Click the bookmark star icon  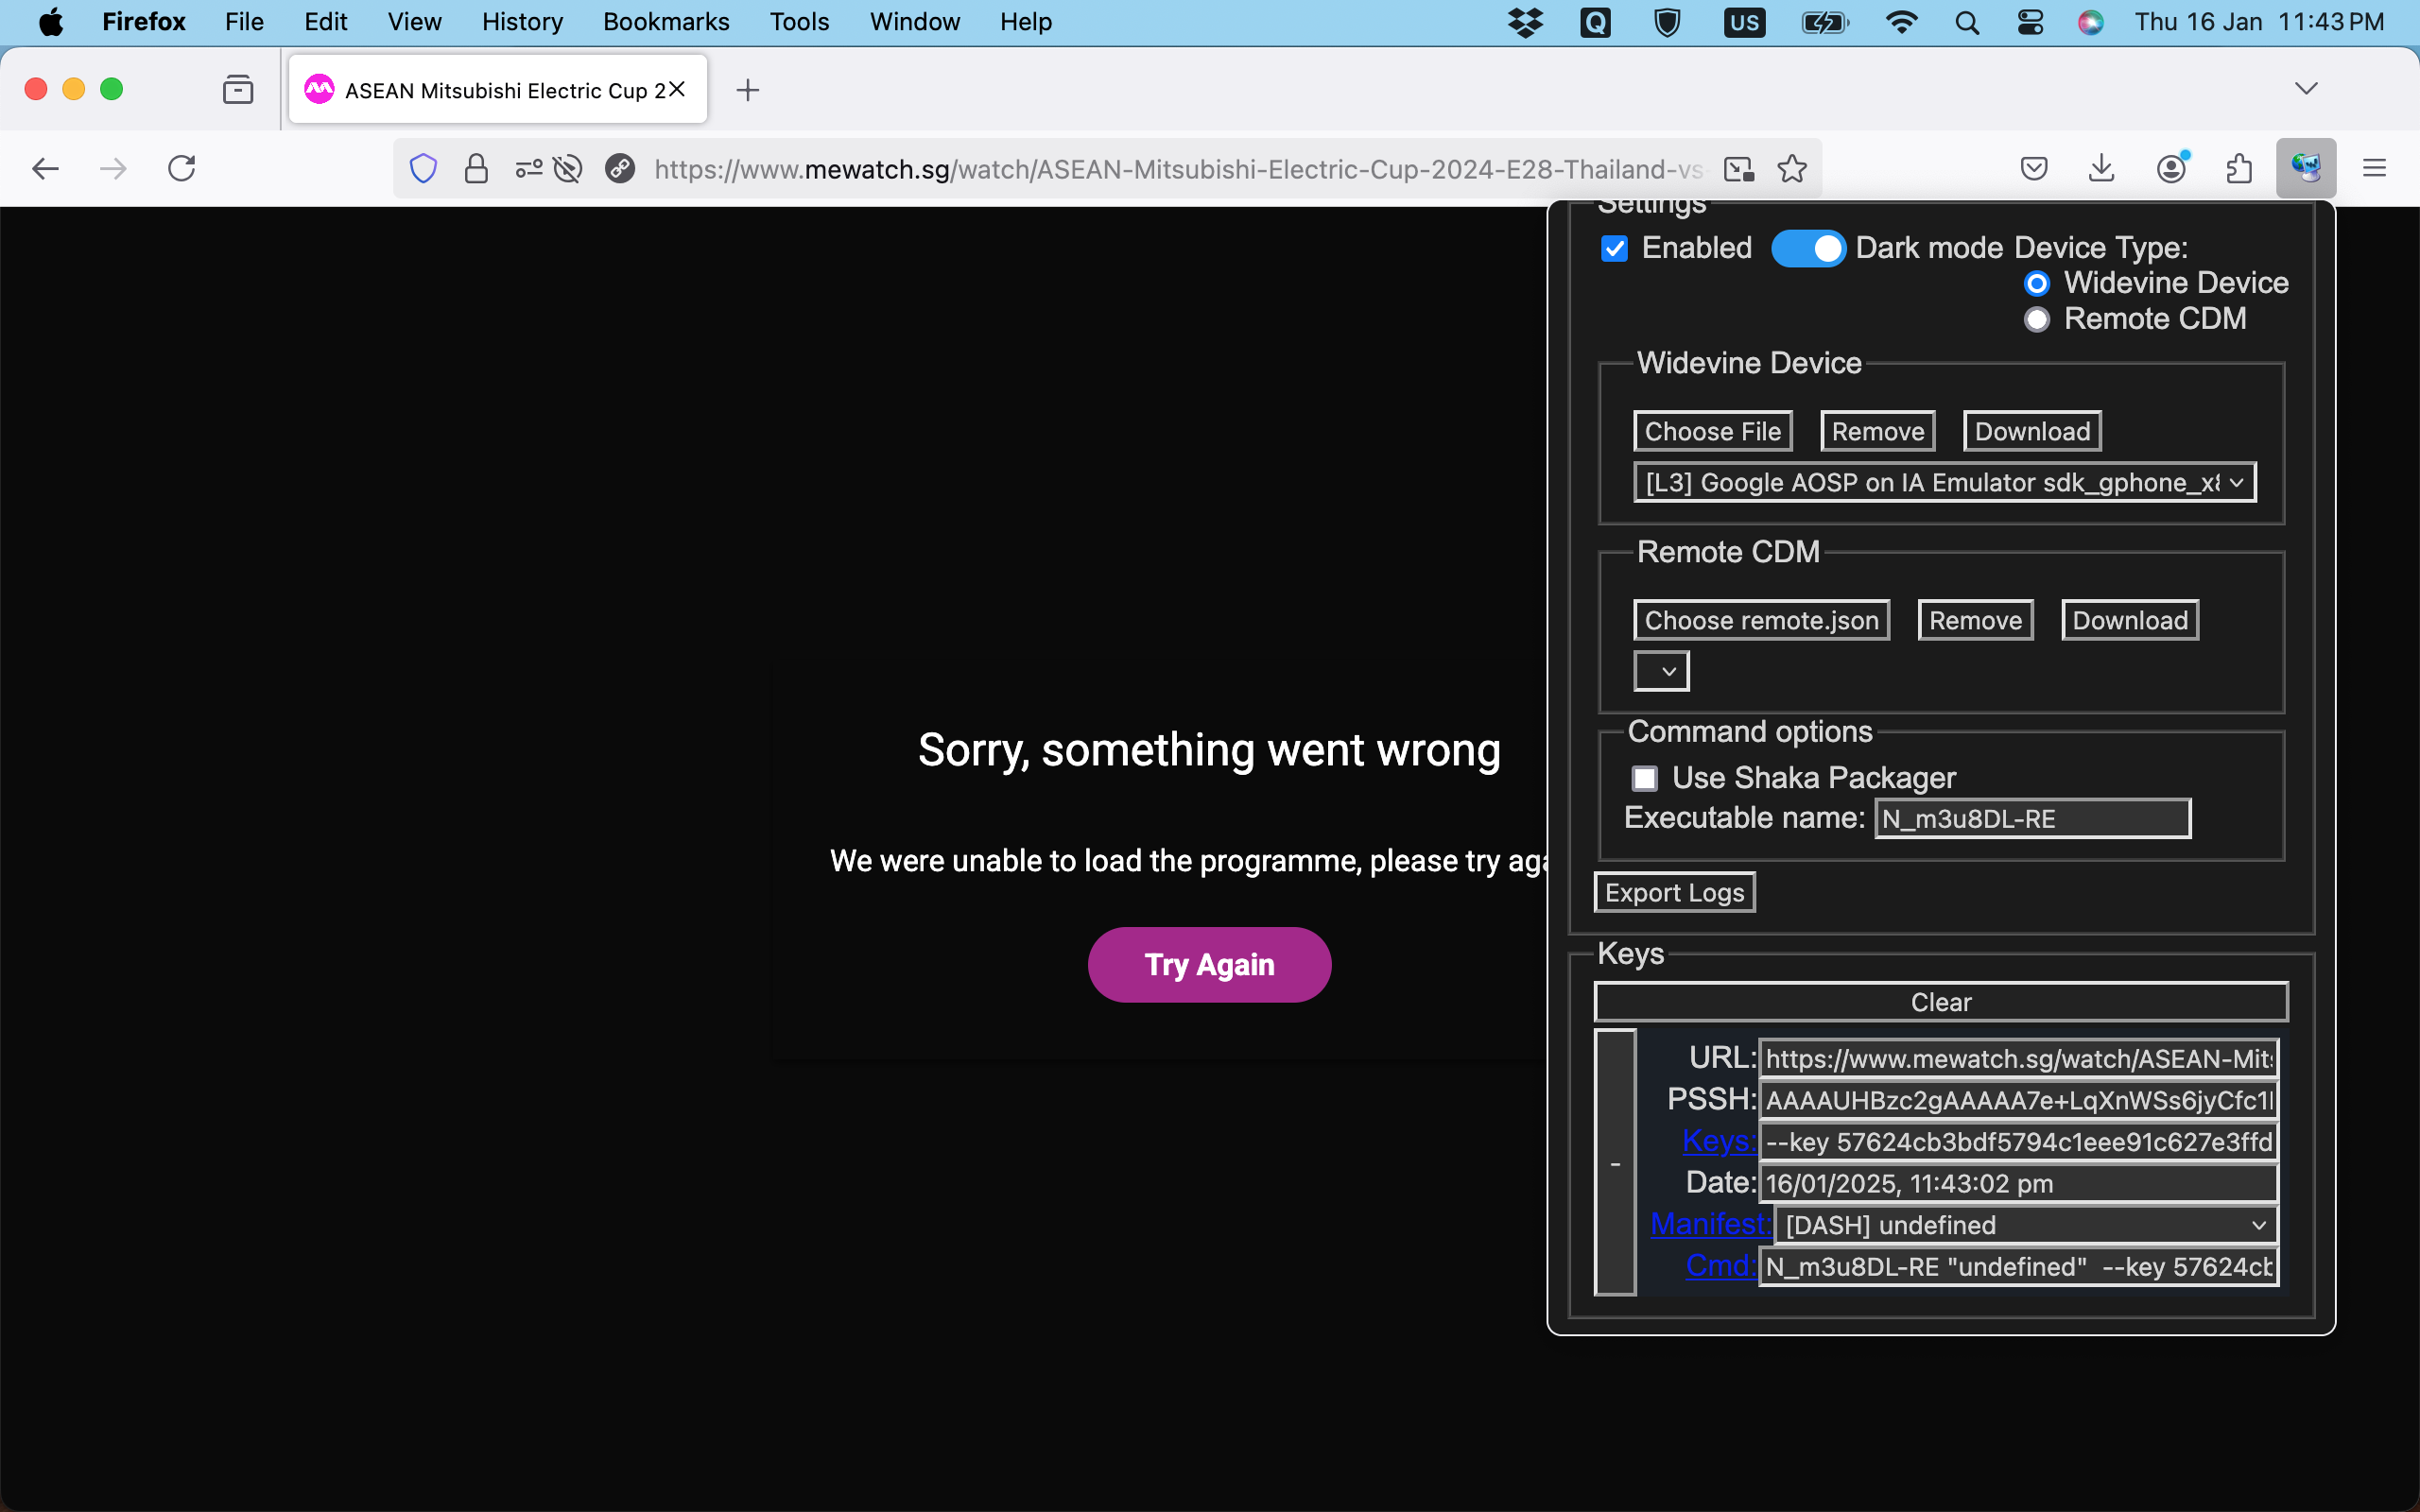click(1792, 168)
